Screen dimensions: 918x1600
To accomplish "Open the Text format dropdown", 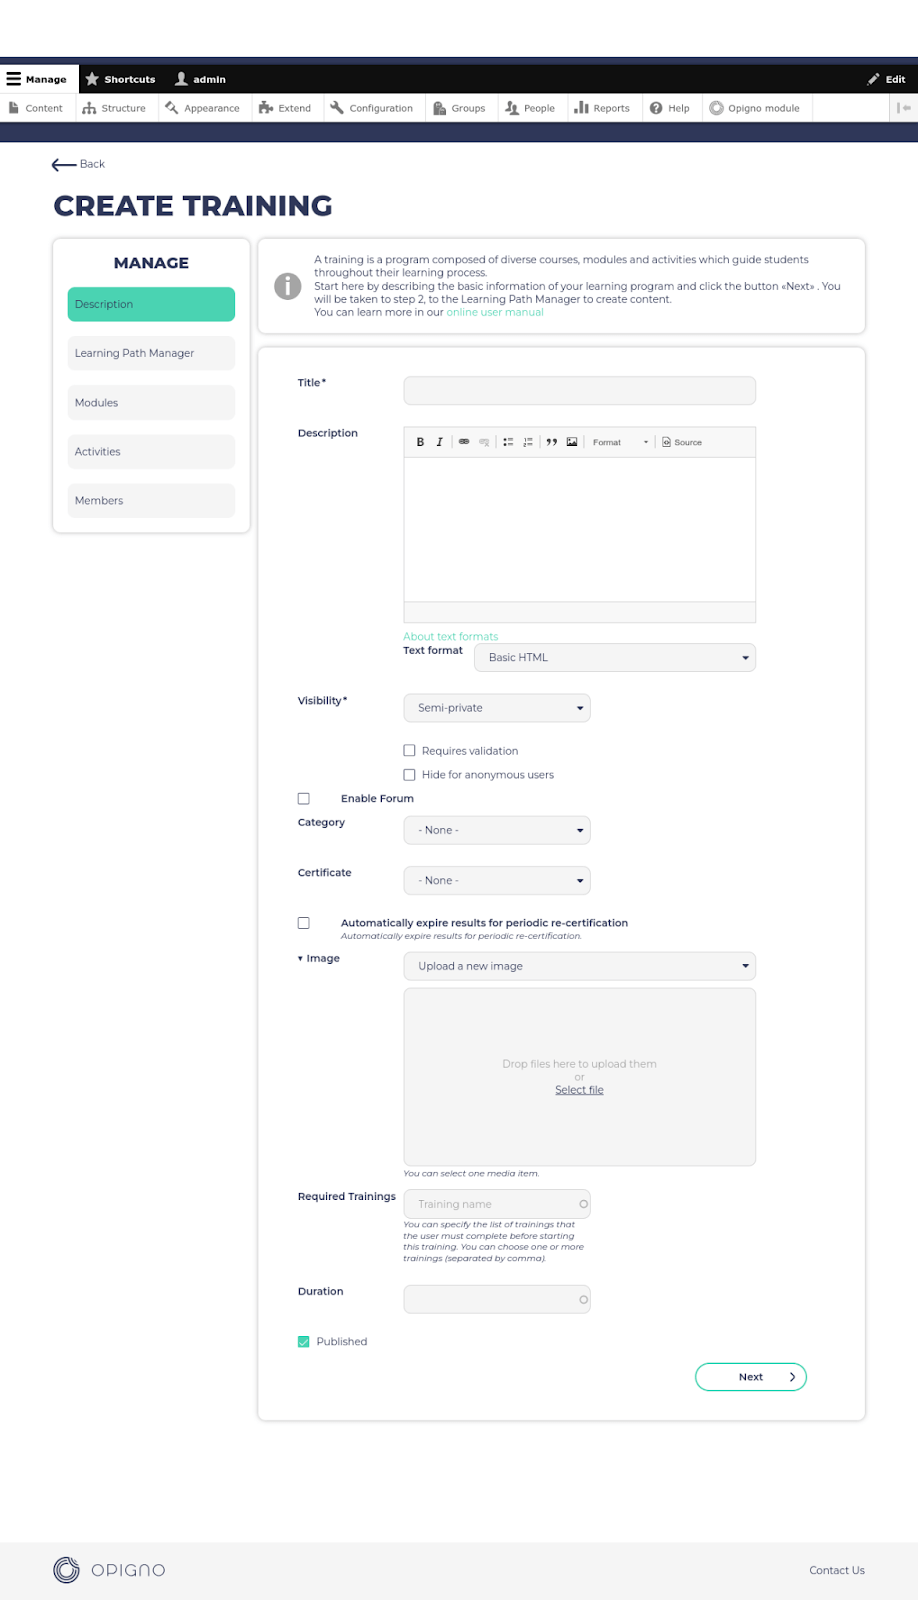I will 615,658.
